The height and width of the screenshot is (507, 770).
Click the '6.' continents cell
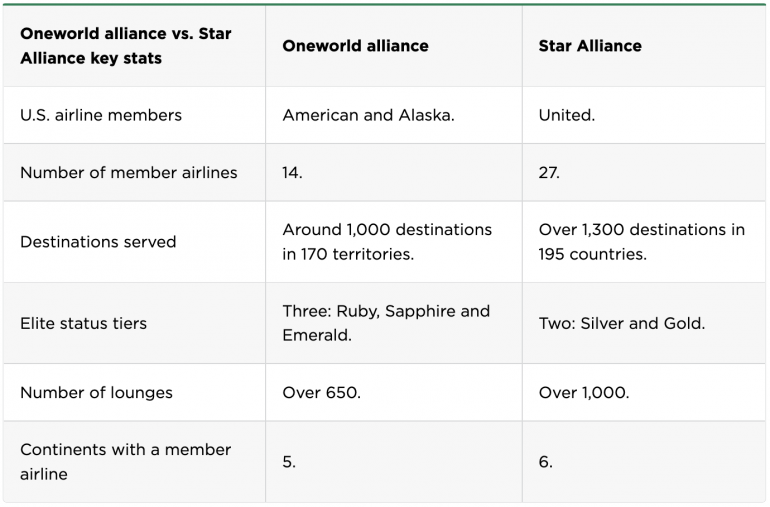click(545, 462)
